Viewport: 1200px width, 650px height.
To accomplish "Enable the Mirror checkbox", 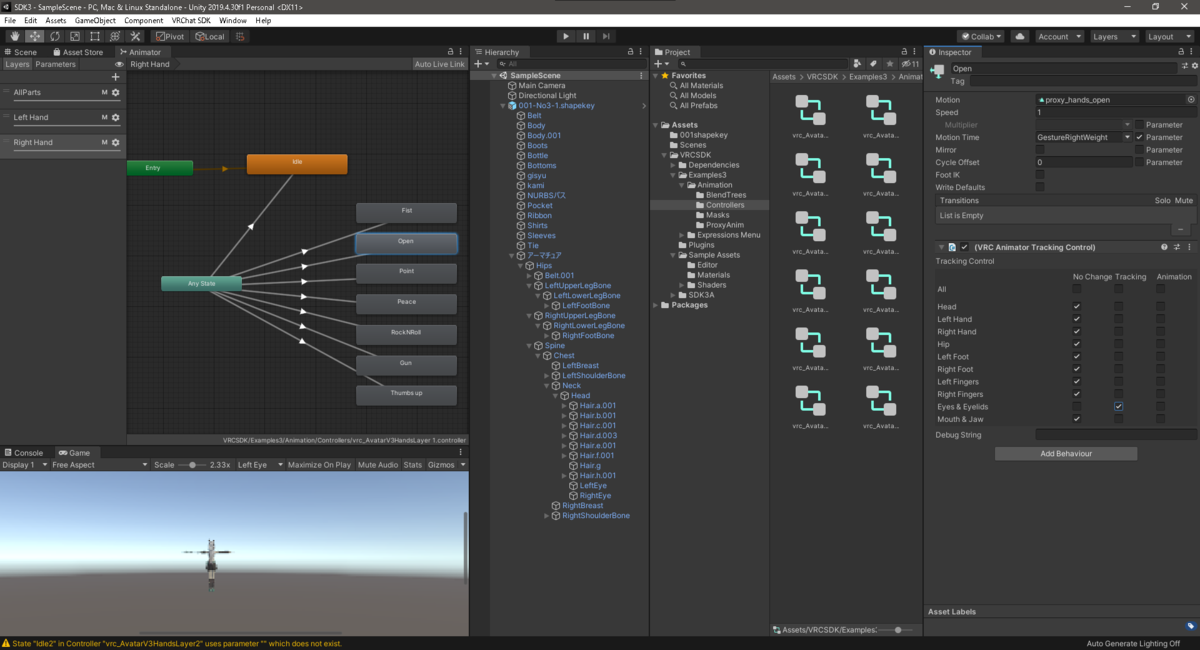I will tap(1040, 150).
